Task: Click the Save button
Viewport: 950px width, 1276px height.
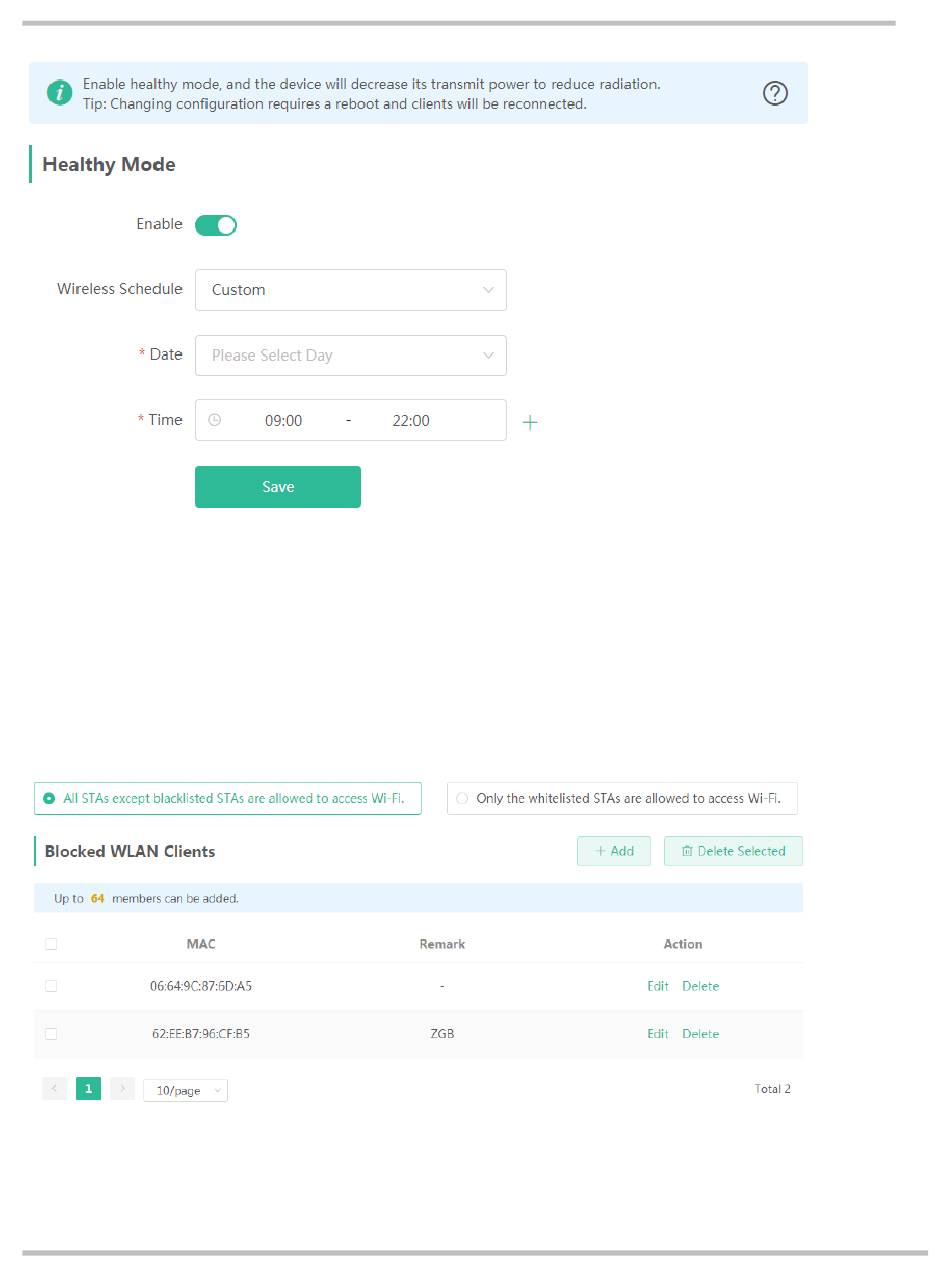Action: pos(278,487)
